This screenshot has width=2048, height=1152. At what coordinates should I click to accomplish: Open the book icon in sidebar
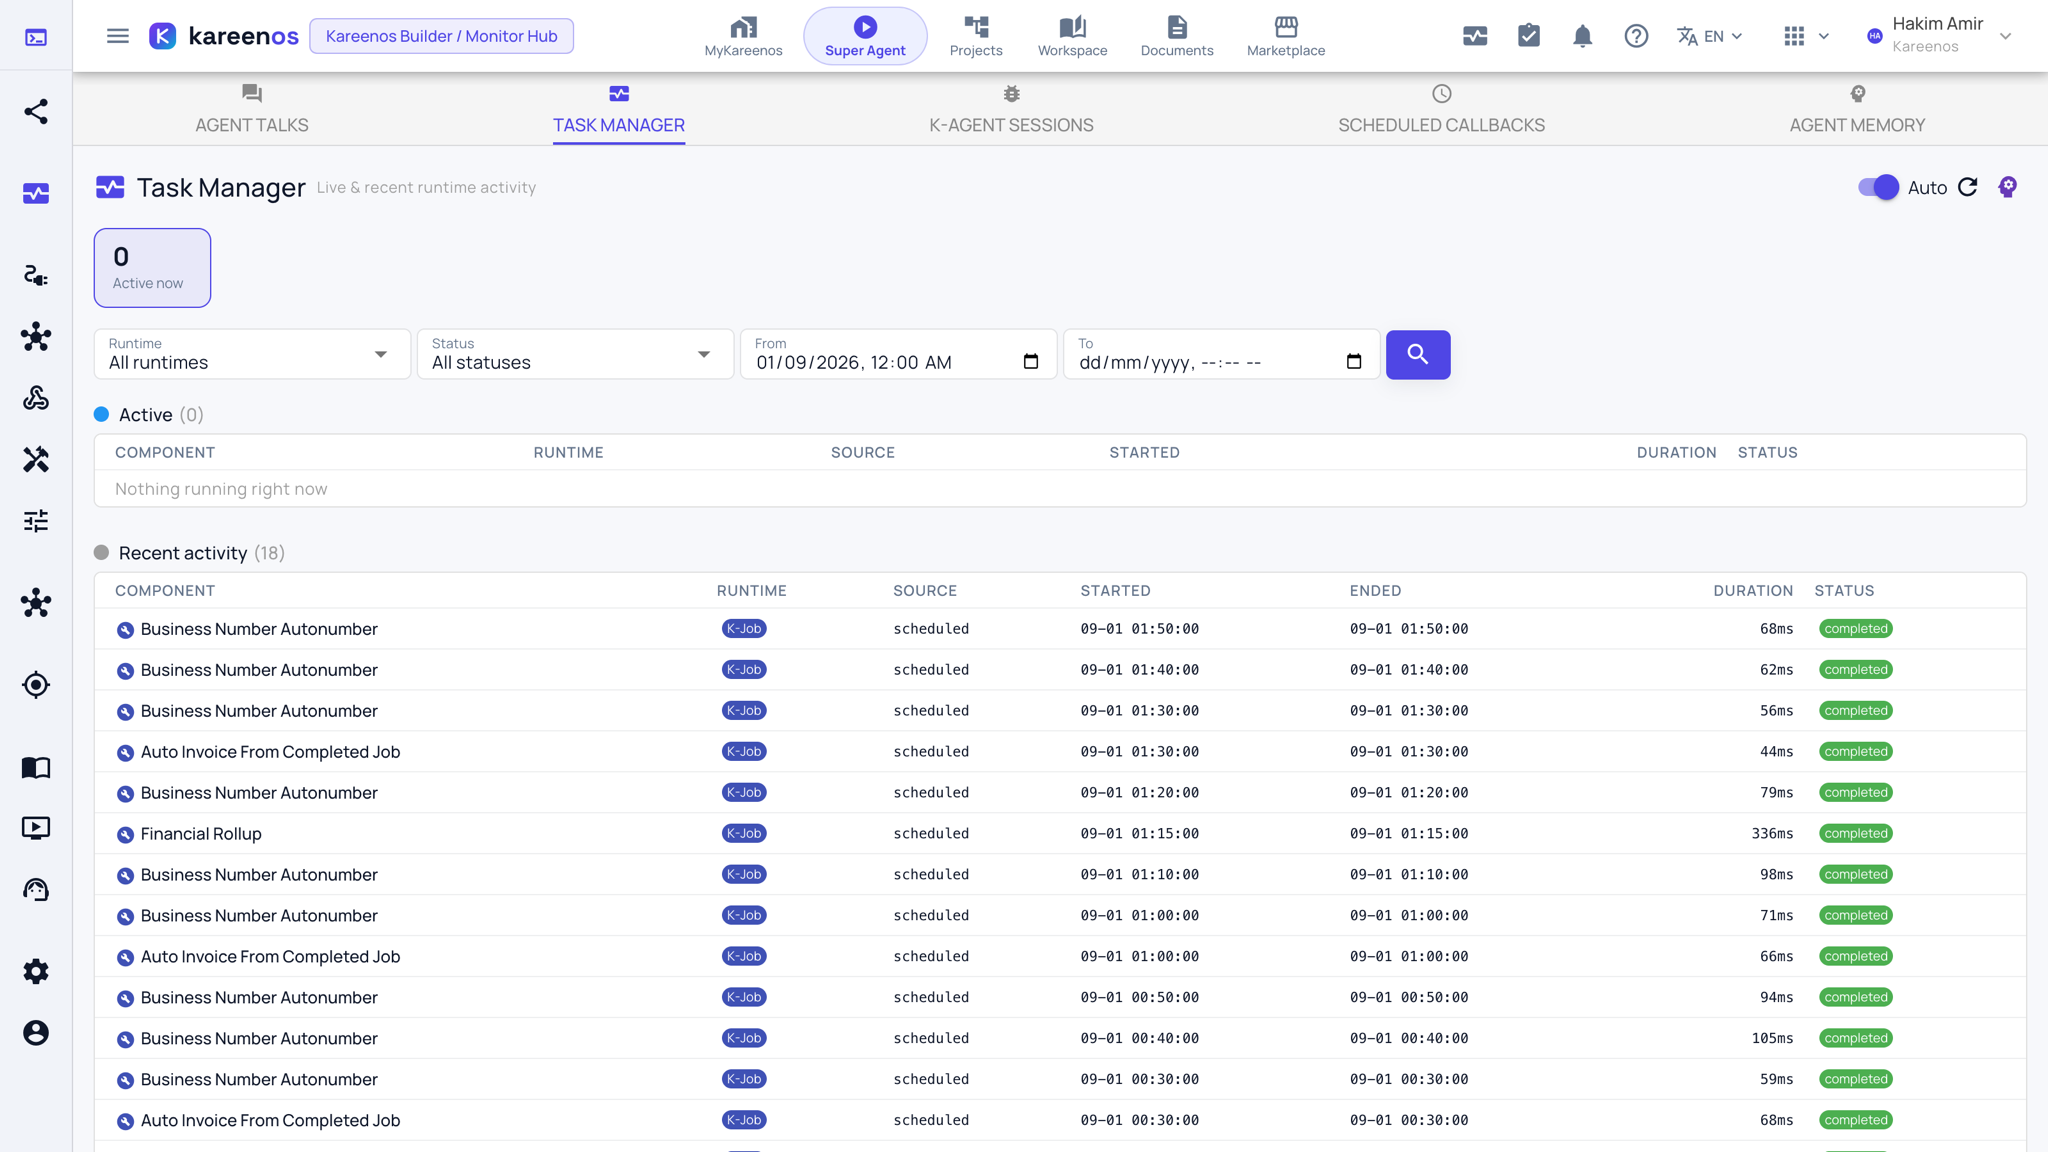[x=36, y=767]
